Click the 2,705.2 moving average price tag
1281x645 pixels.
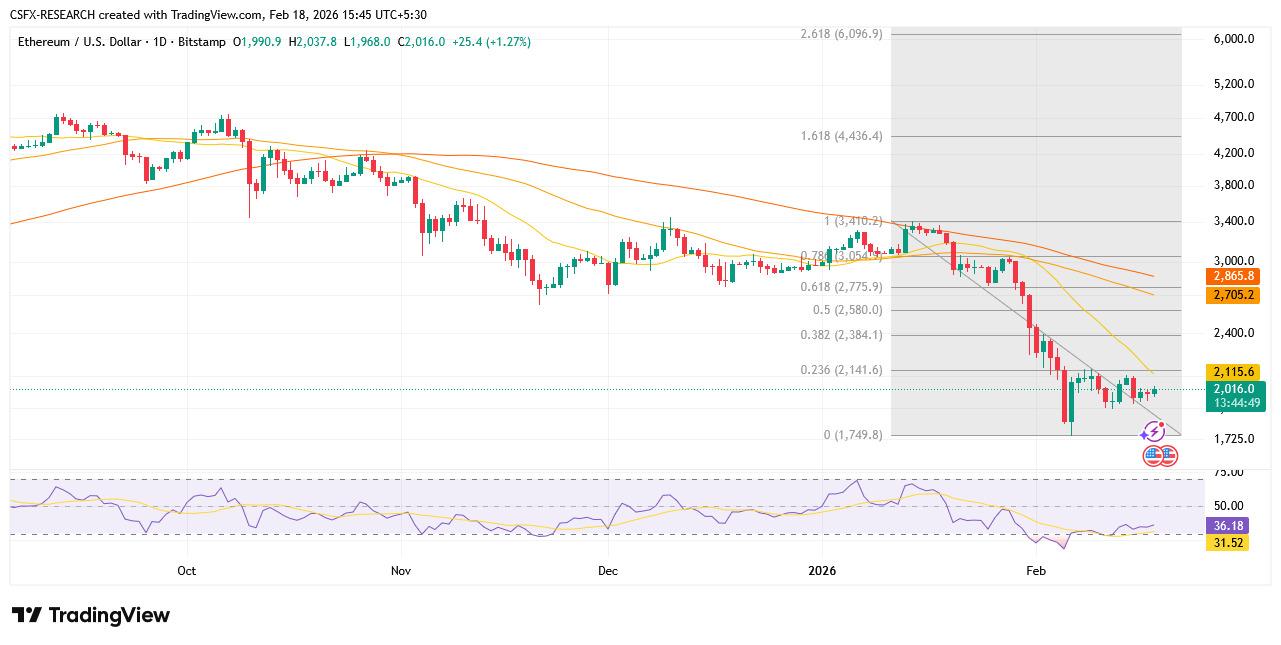(1235, 295)
